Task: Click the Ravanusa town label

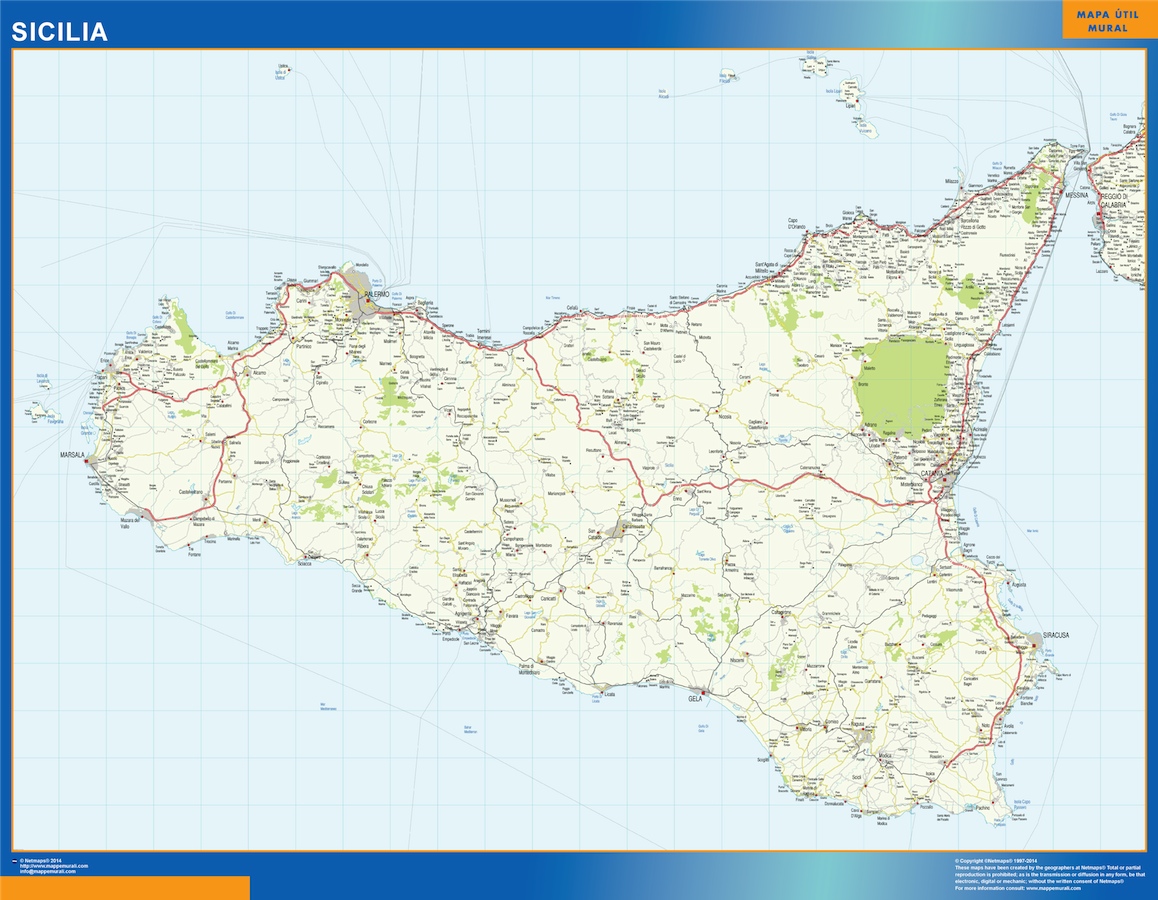Action: pos(614,622)
